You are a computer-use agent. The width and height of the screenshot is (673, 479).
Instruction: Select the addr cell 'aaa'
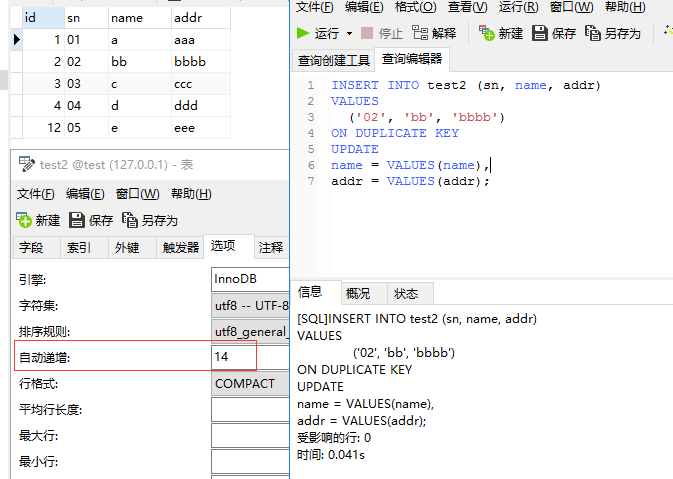click(201, 39)
